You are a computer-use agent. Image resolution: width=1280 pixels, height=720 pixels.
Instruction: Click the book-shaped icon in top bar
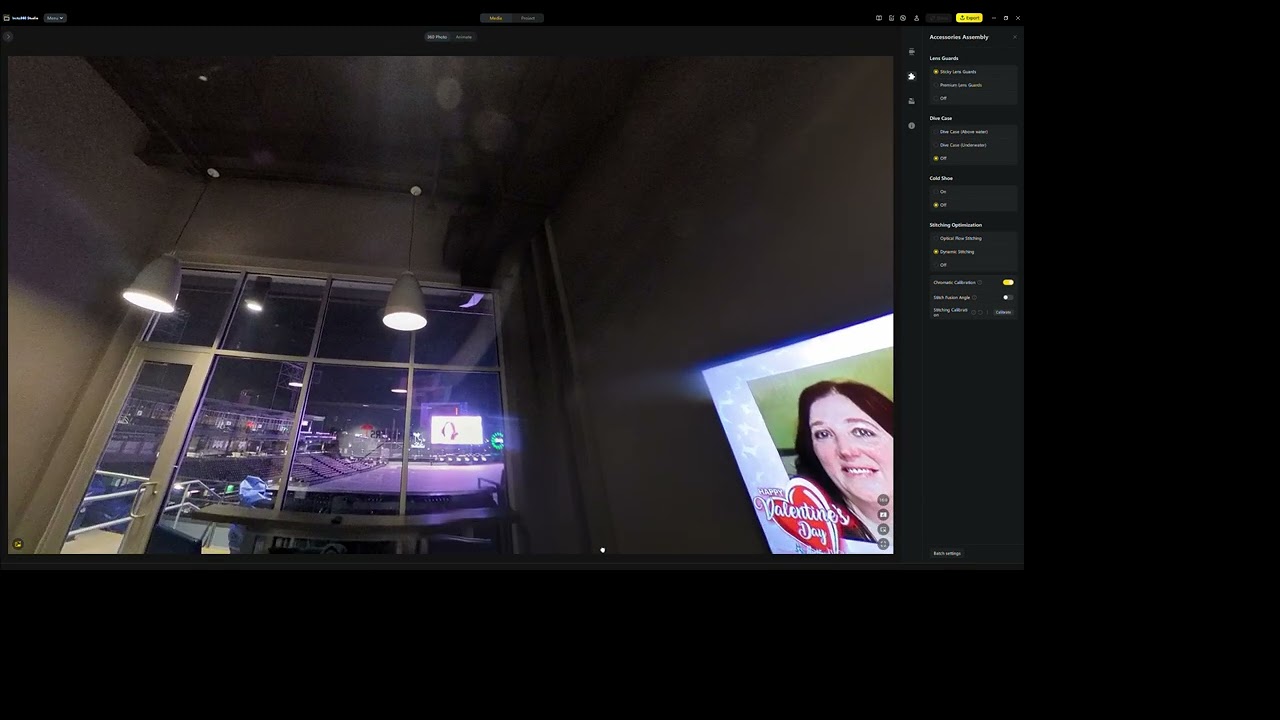pyautogui.click(x=879, y=18)
